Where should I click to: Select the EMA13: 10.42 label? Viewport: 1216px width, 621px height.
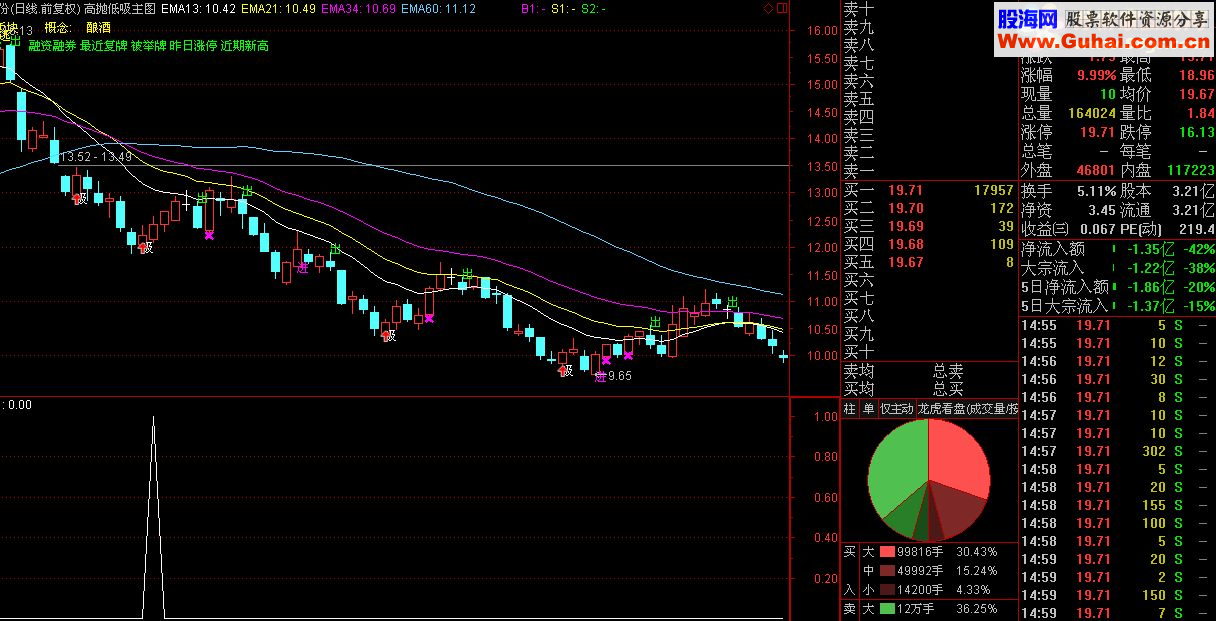click(x=198, y=8)
